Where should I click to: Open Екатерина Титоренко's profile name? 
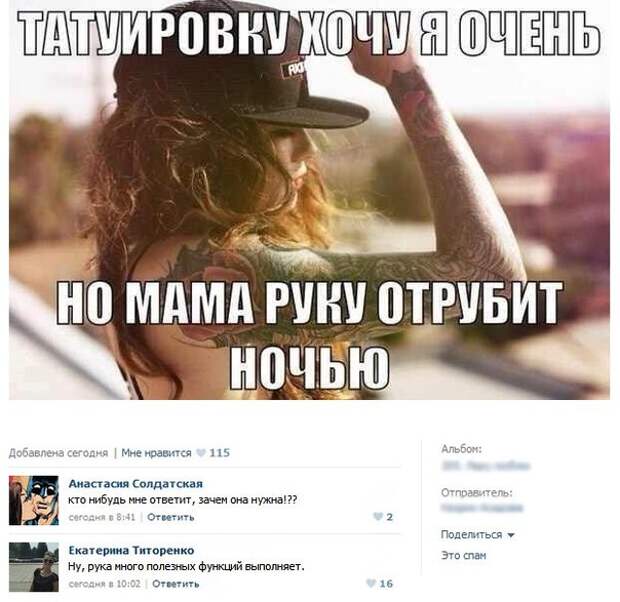(131, 550)
